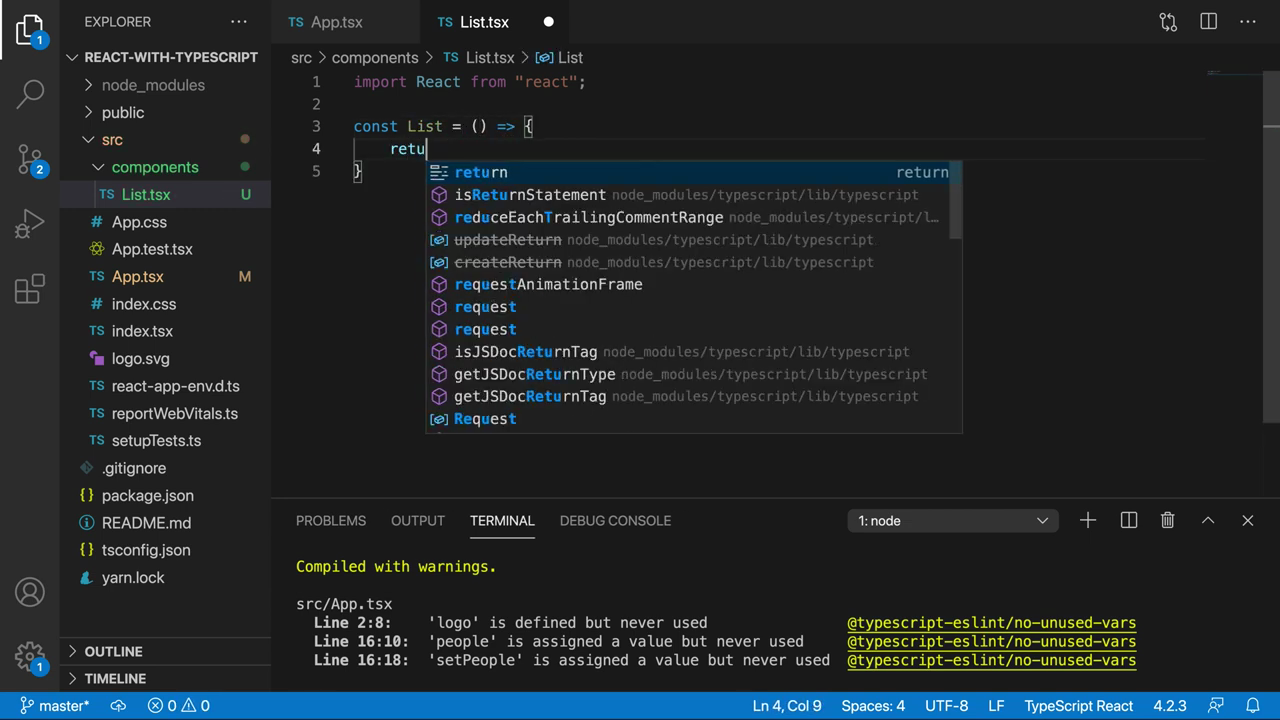The image size is (1280, 720).
Task: Select the Terminal panel tab
Action: [x=502, y=520]
